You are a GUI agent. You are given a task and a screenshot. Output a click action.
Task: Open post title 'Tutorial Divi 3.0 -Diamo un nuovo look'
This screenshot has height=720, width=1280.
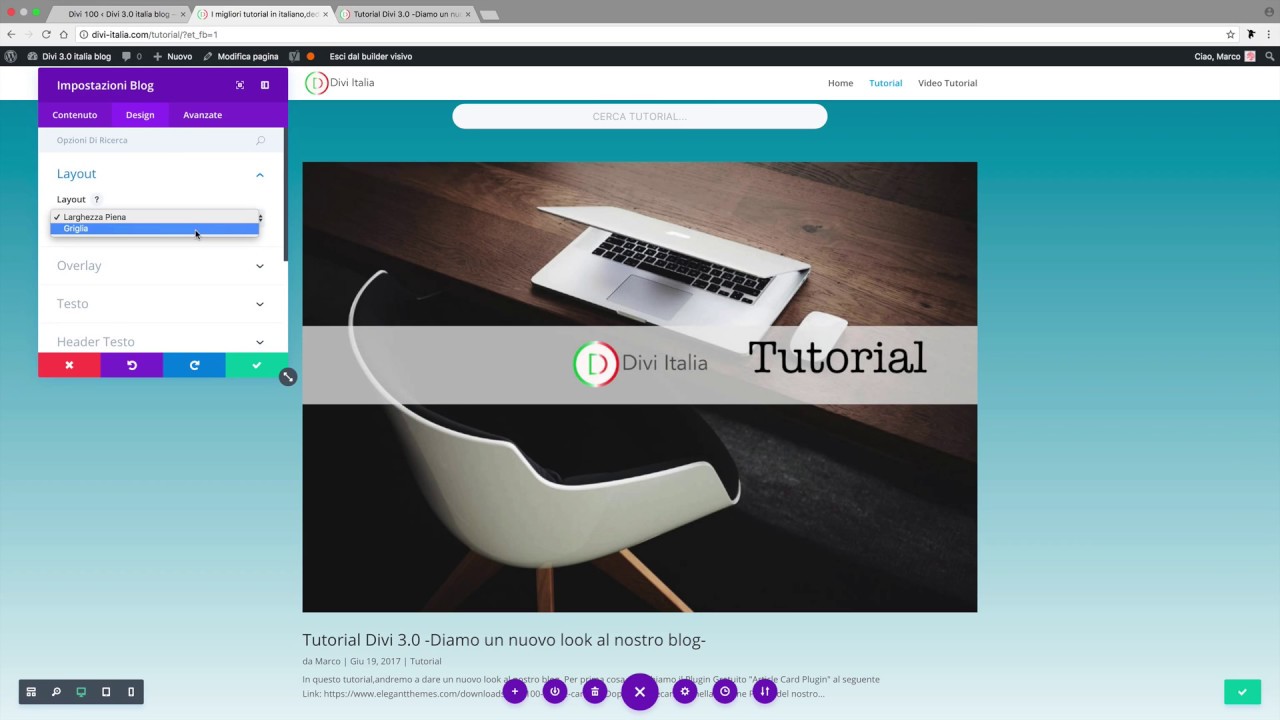tap(504, 640)
